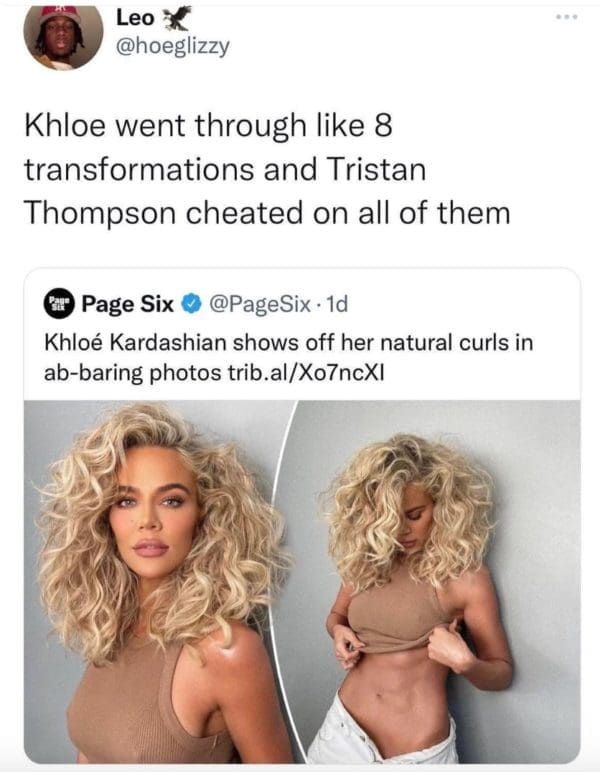Image resolution: width=600 pixels, height=772 pixels.
Task: Click the main tweet text about 8 transformations
Action: (267, 169)
